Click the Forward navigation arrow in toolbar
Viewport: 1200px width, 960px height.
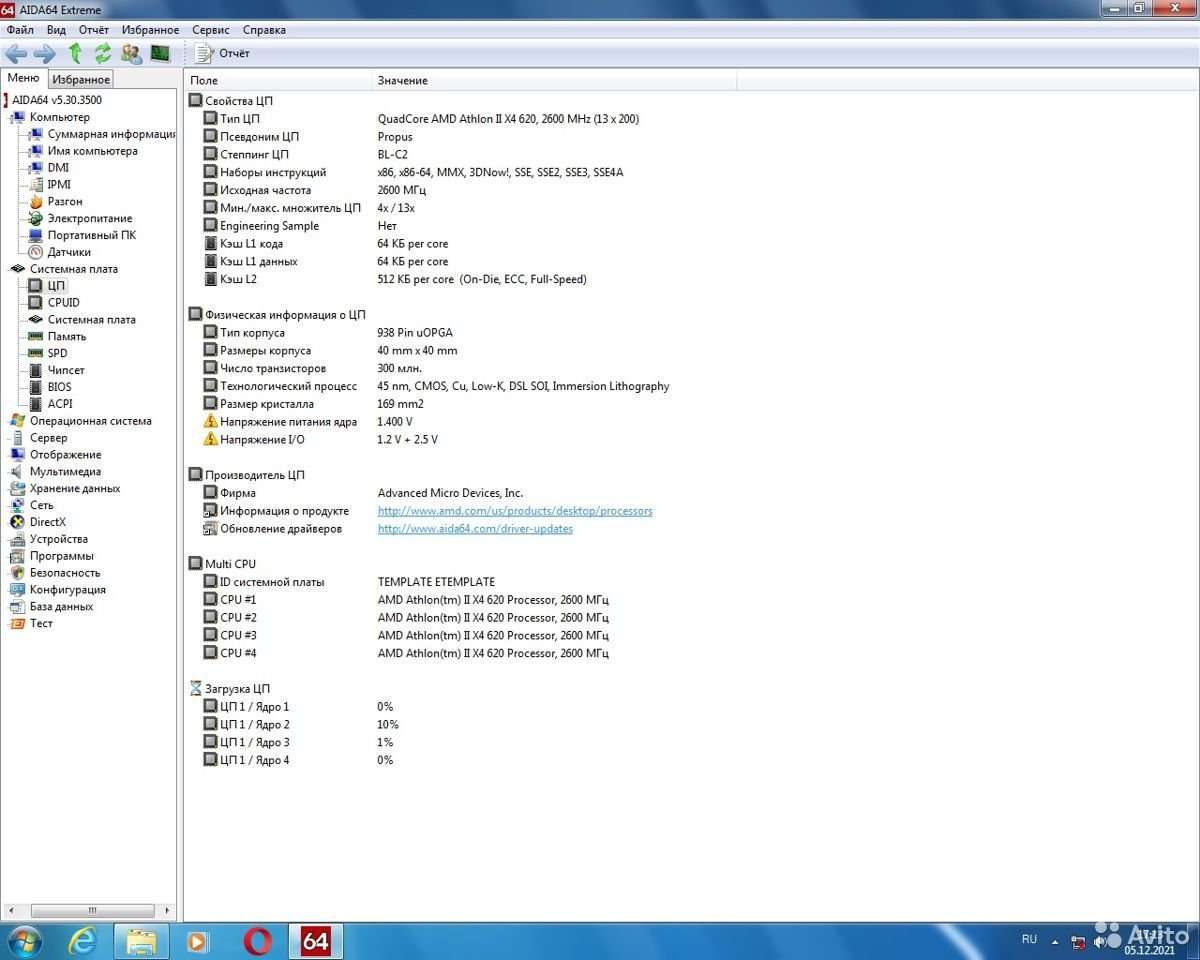click(45, 53)
